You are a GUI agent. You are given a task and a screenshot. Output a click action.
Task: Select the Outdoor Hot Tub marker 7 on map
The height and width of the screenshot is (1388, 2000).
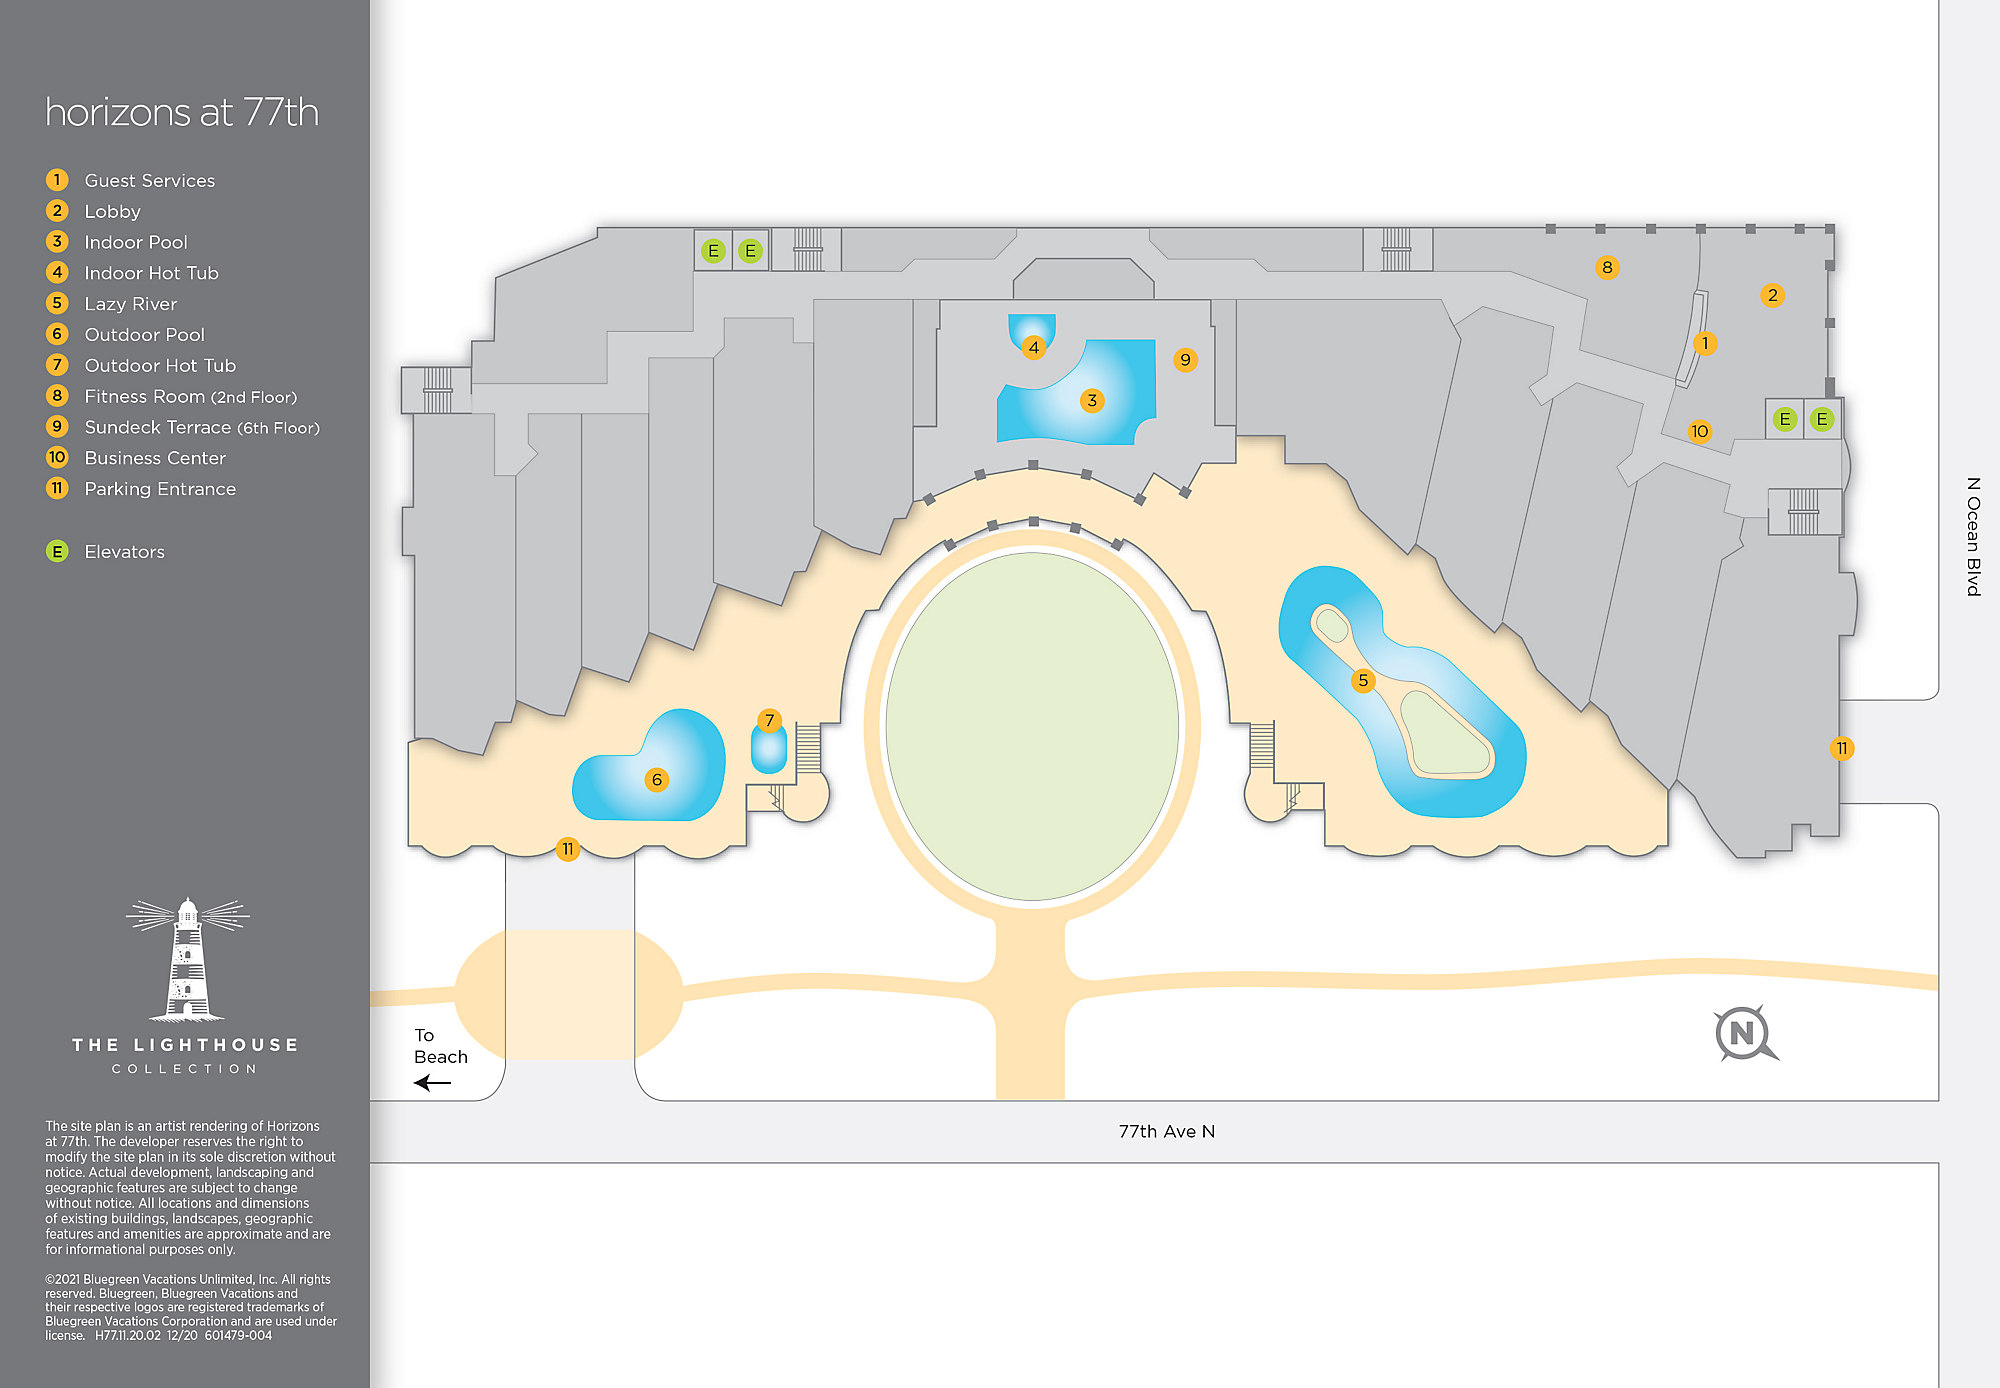(769, 721)
